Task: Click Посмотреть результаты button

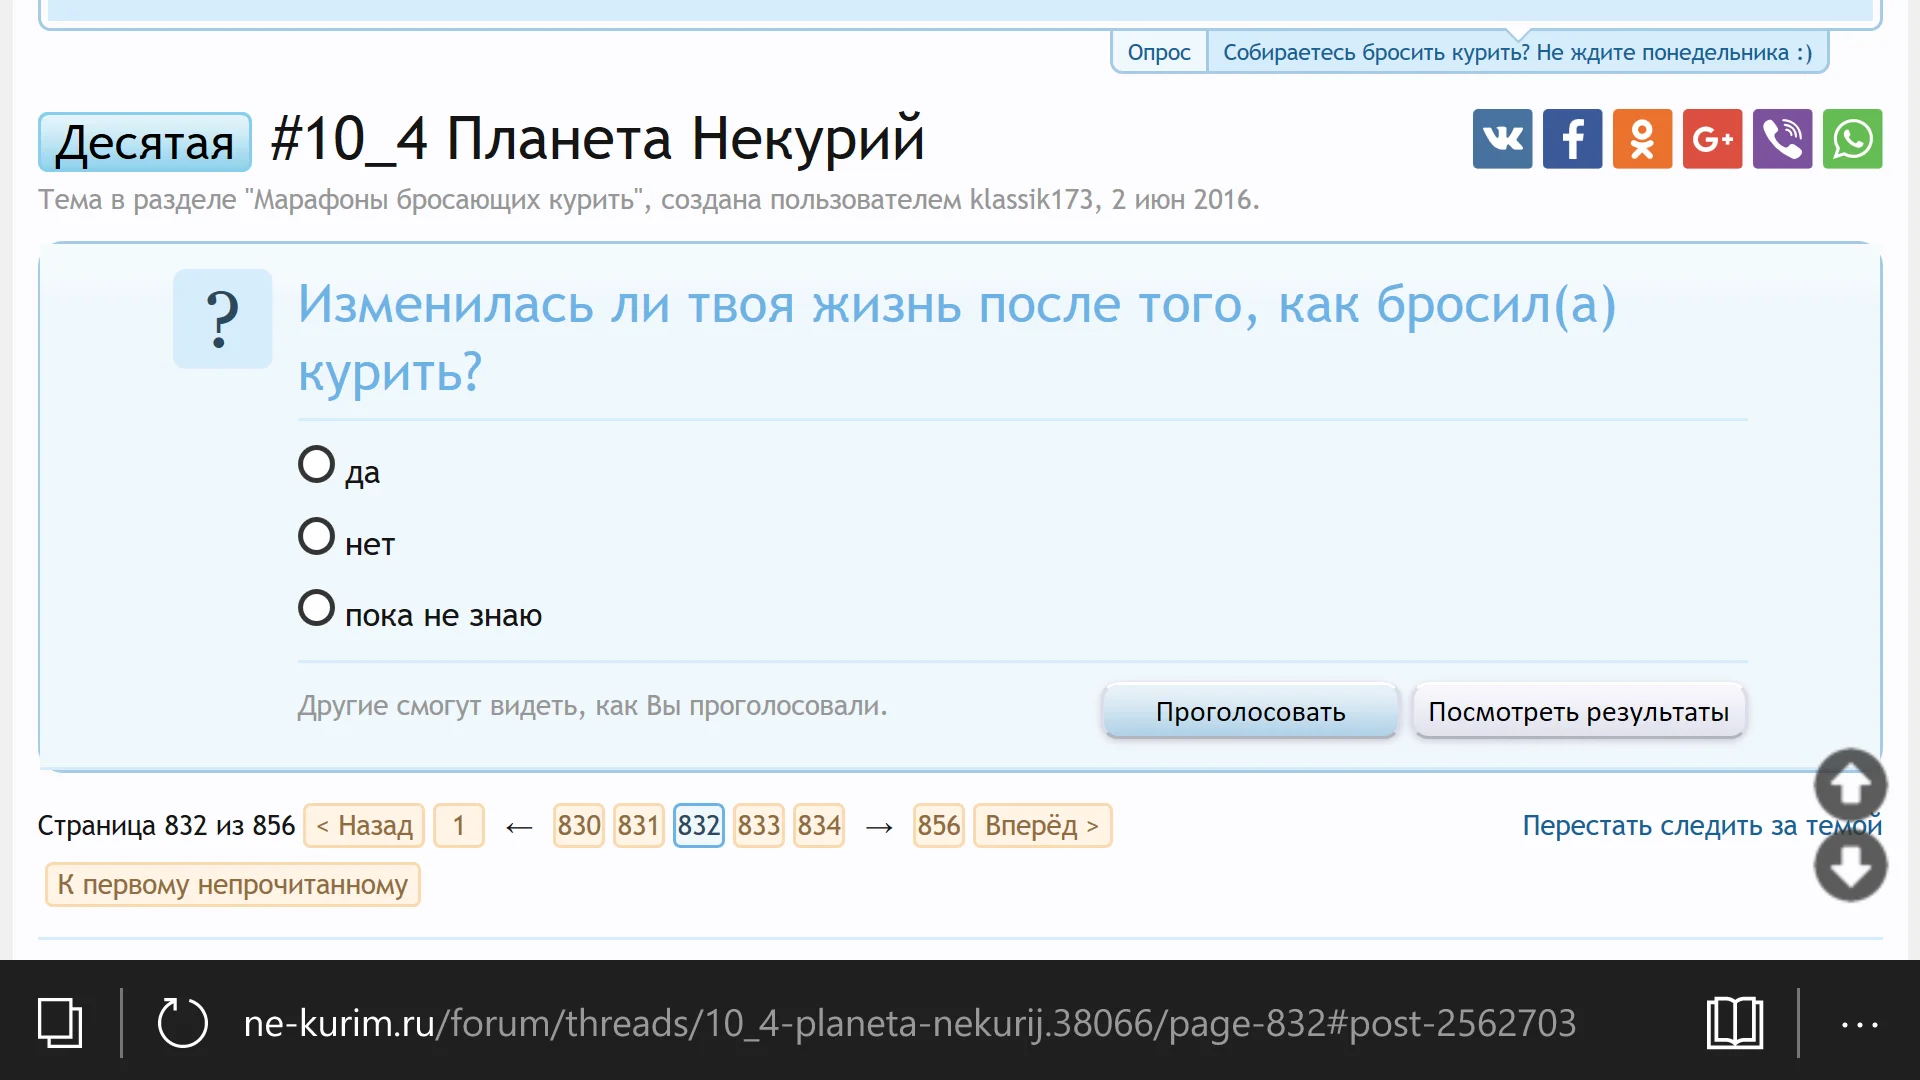Action: coord(1578,712)
